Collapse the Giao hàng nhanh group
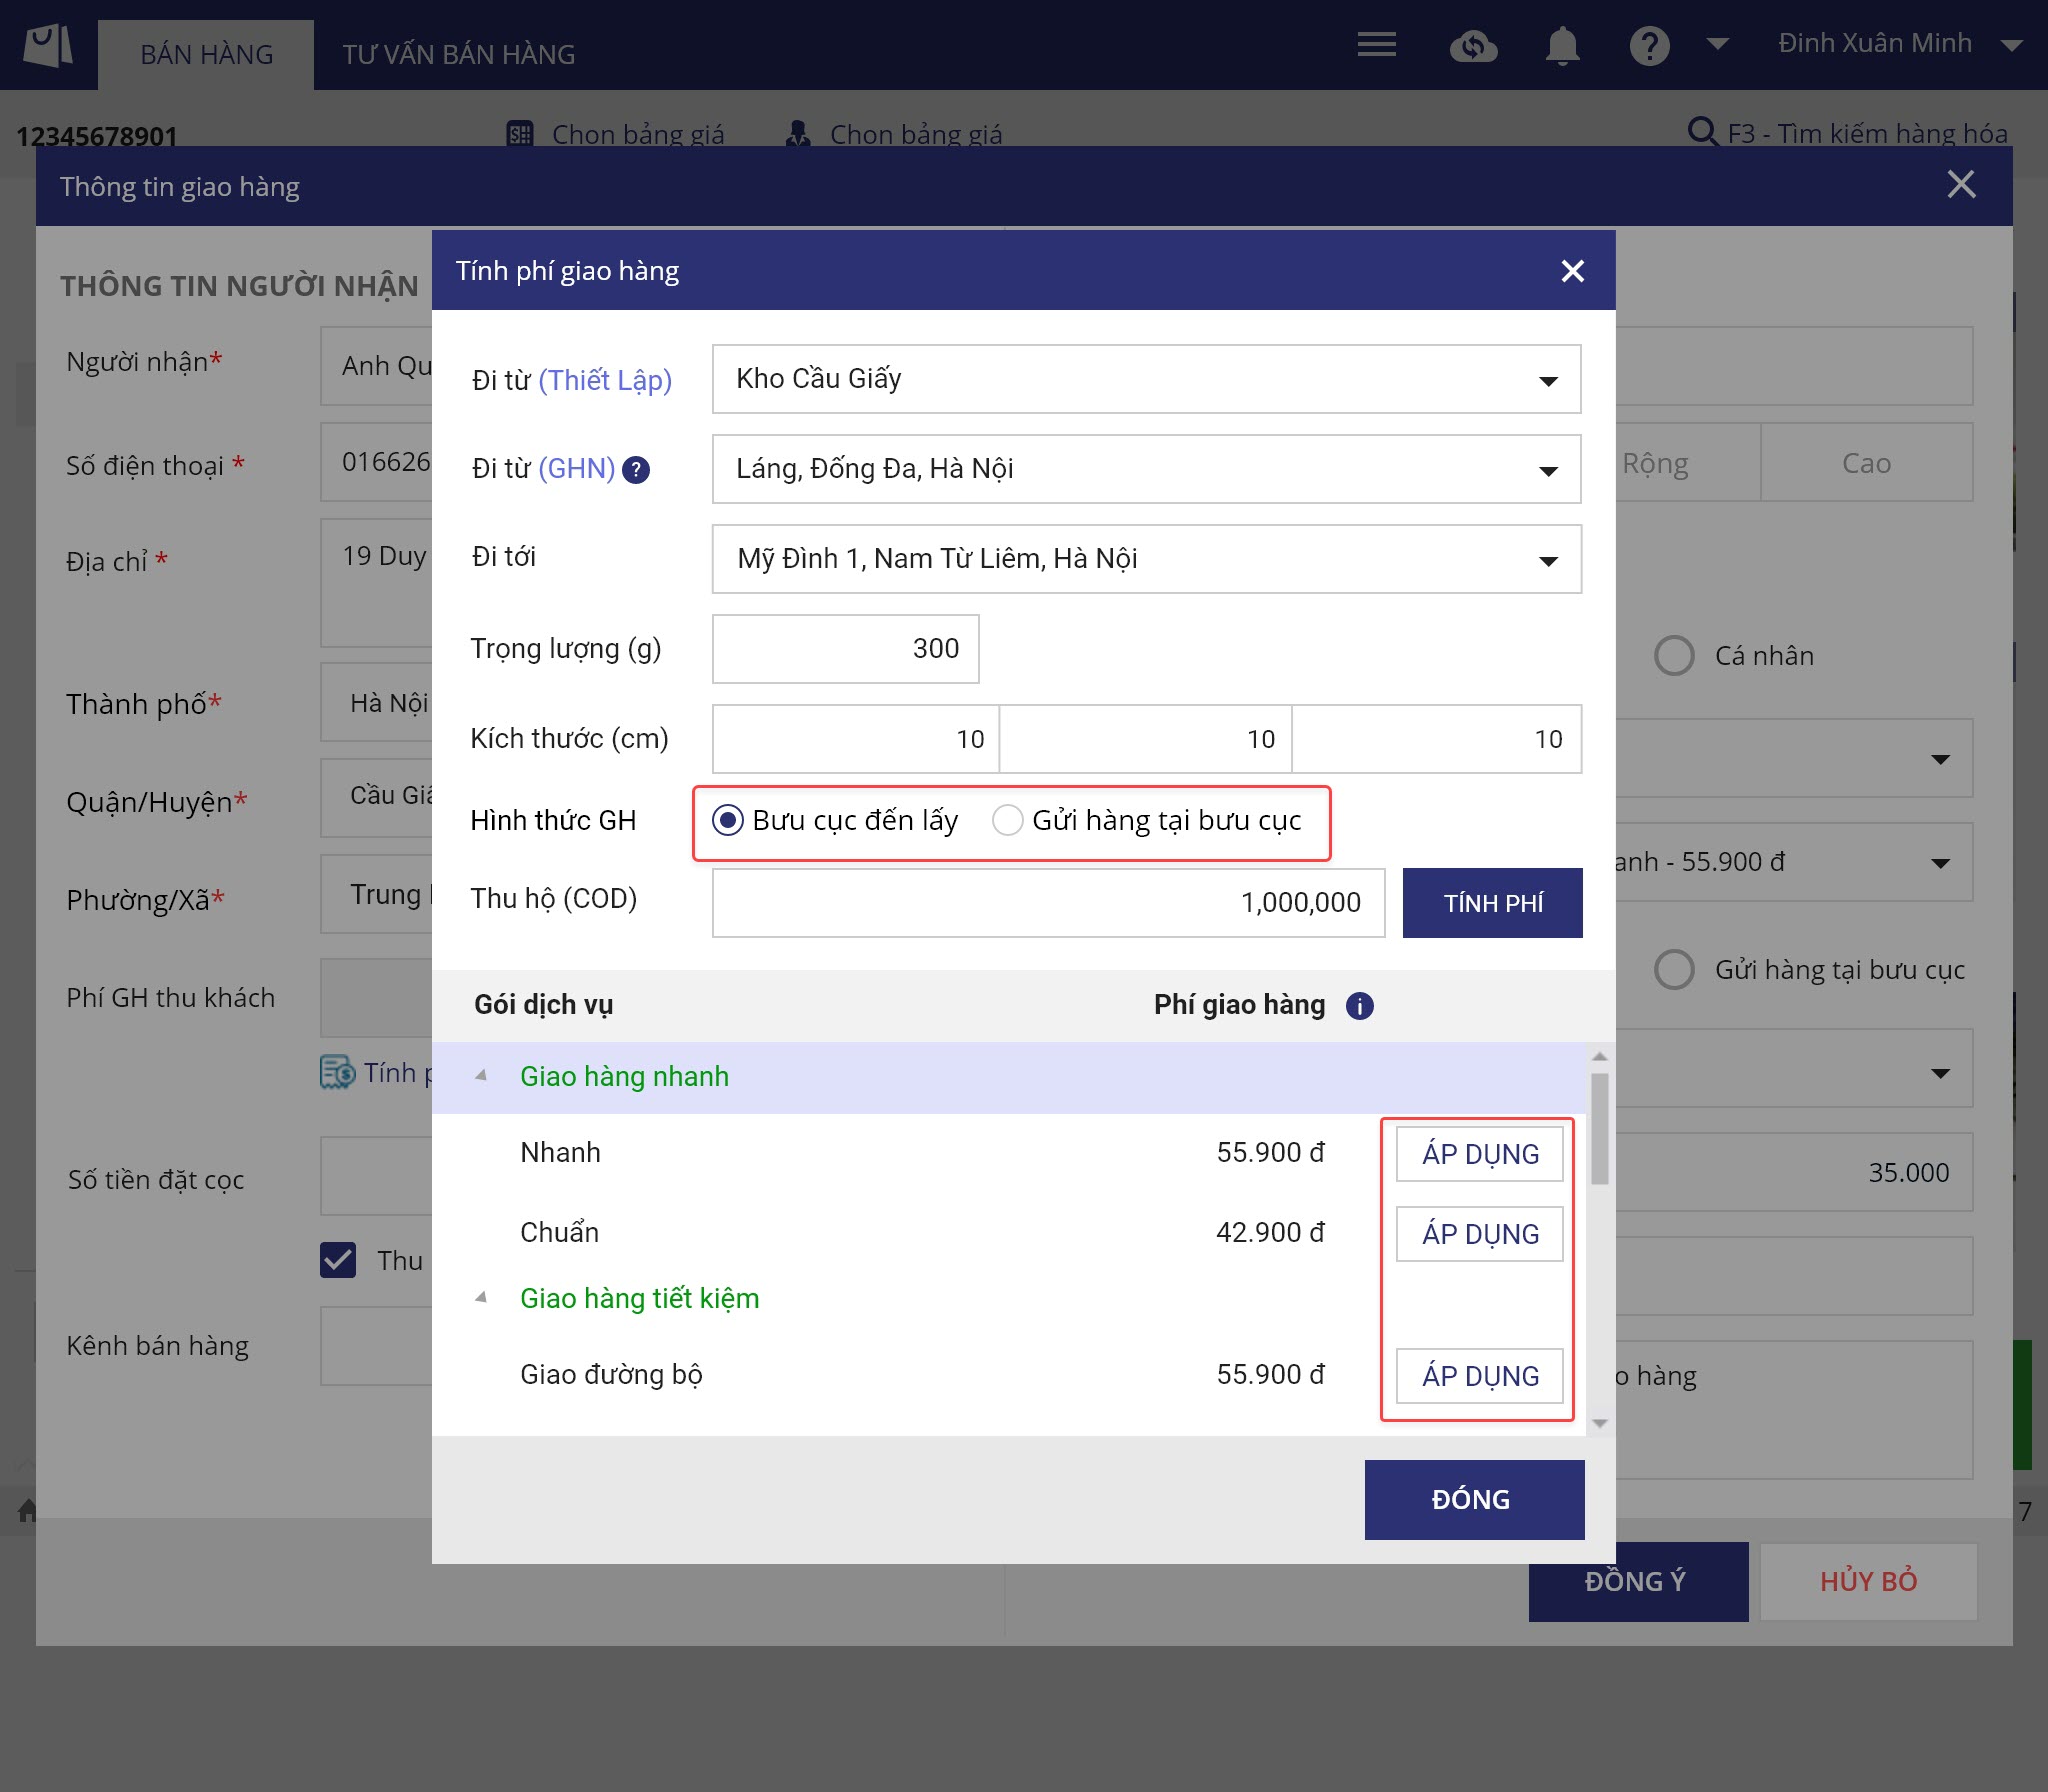Screen dimensions: 2048x1792 click(481, 1076)
